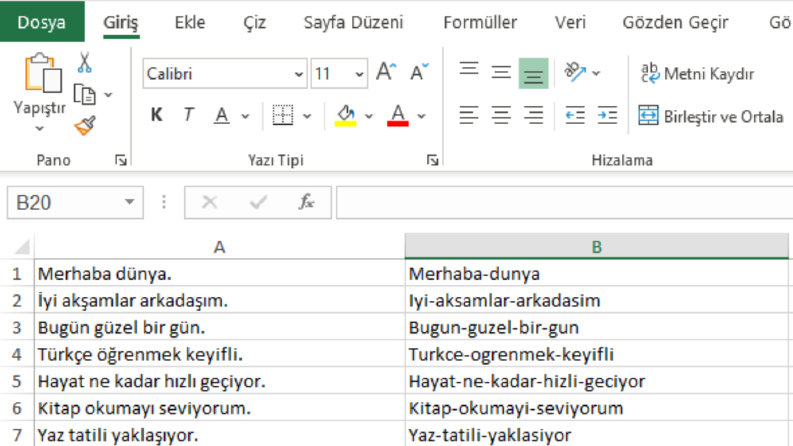Toggle underline with the underlined A

tap(221, 115)
